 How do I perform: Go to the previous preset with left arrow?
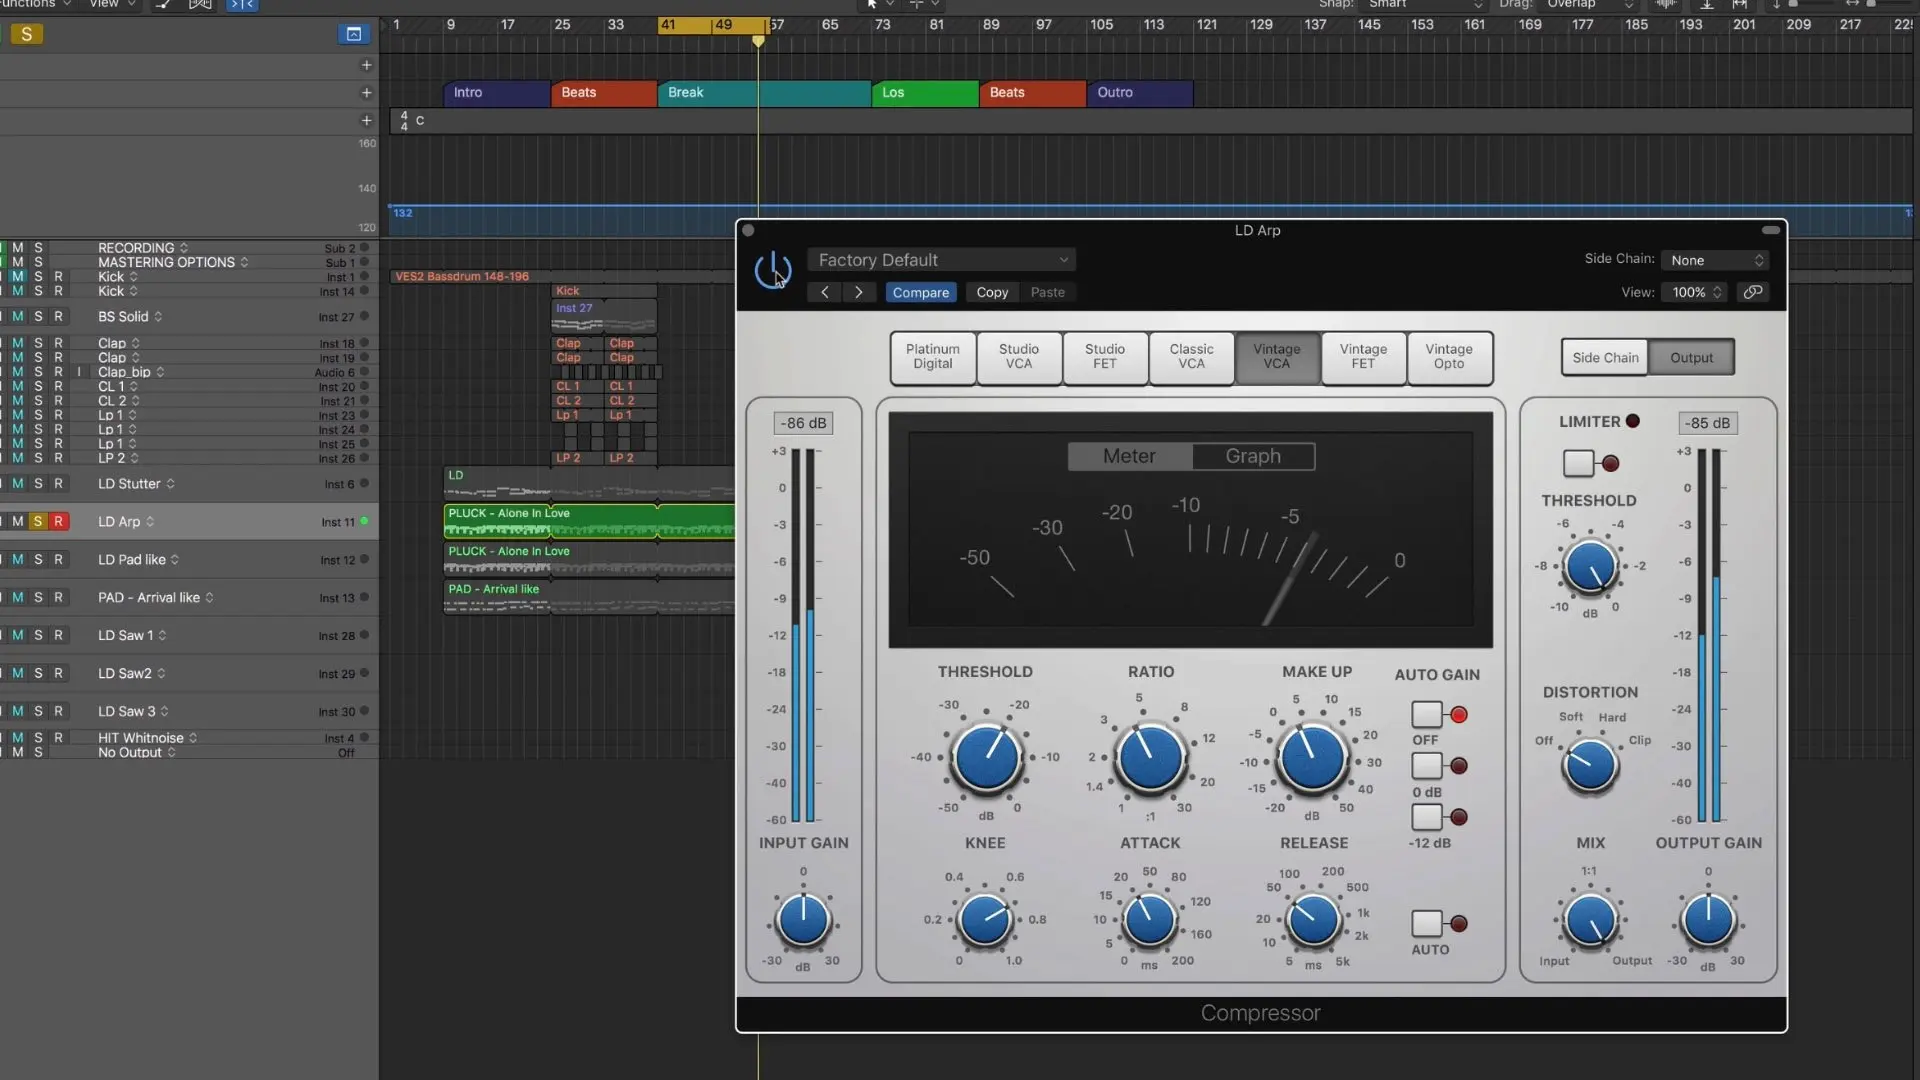click(x=825, y=292)
